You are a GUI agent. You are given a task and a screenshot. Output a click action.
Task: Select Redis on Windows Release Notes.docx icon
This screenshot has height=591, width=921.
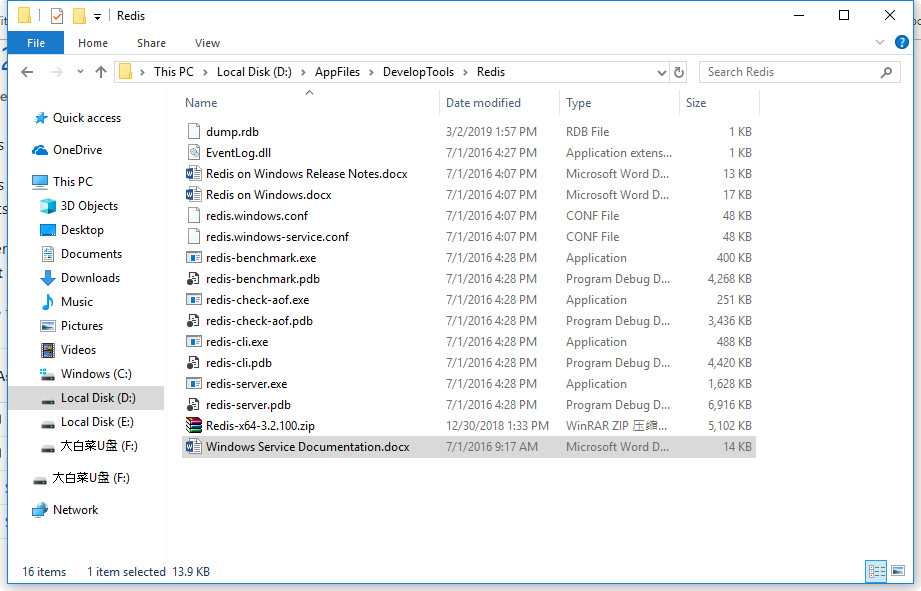[194, 173]
